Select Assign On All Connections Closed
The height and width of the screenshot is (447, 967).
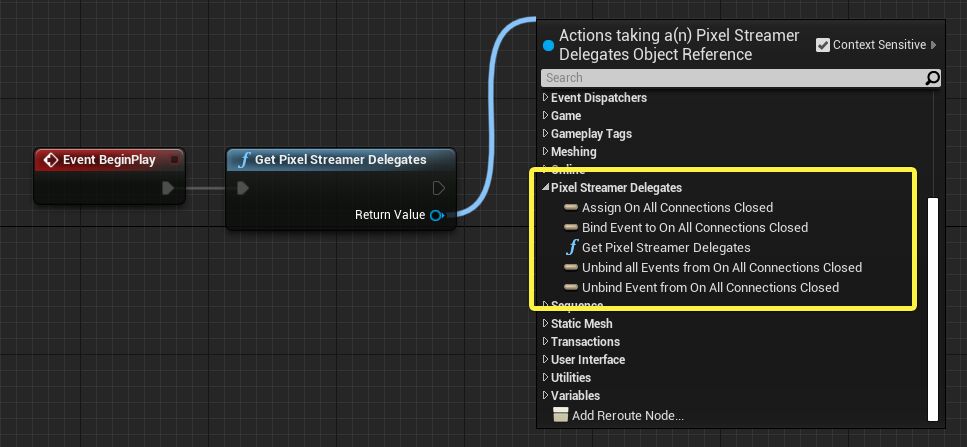click(677, 207)
